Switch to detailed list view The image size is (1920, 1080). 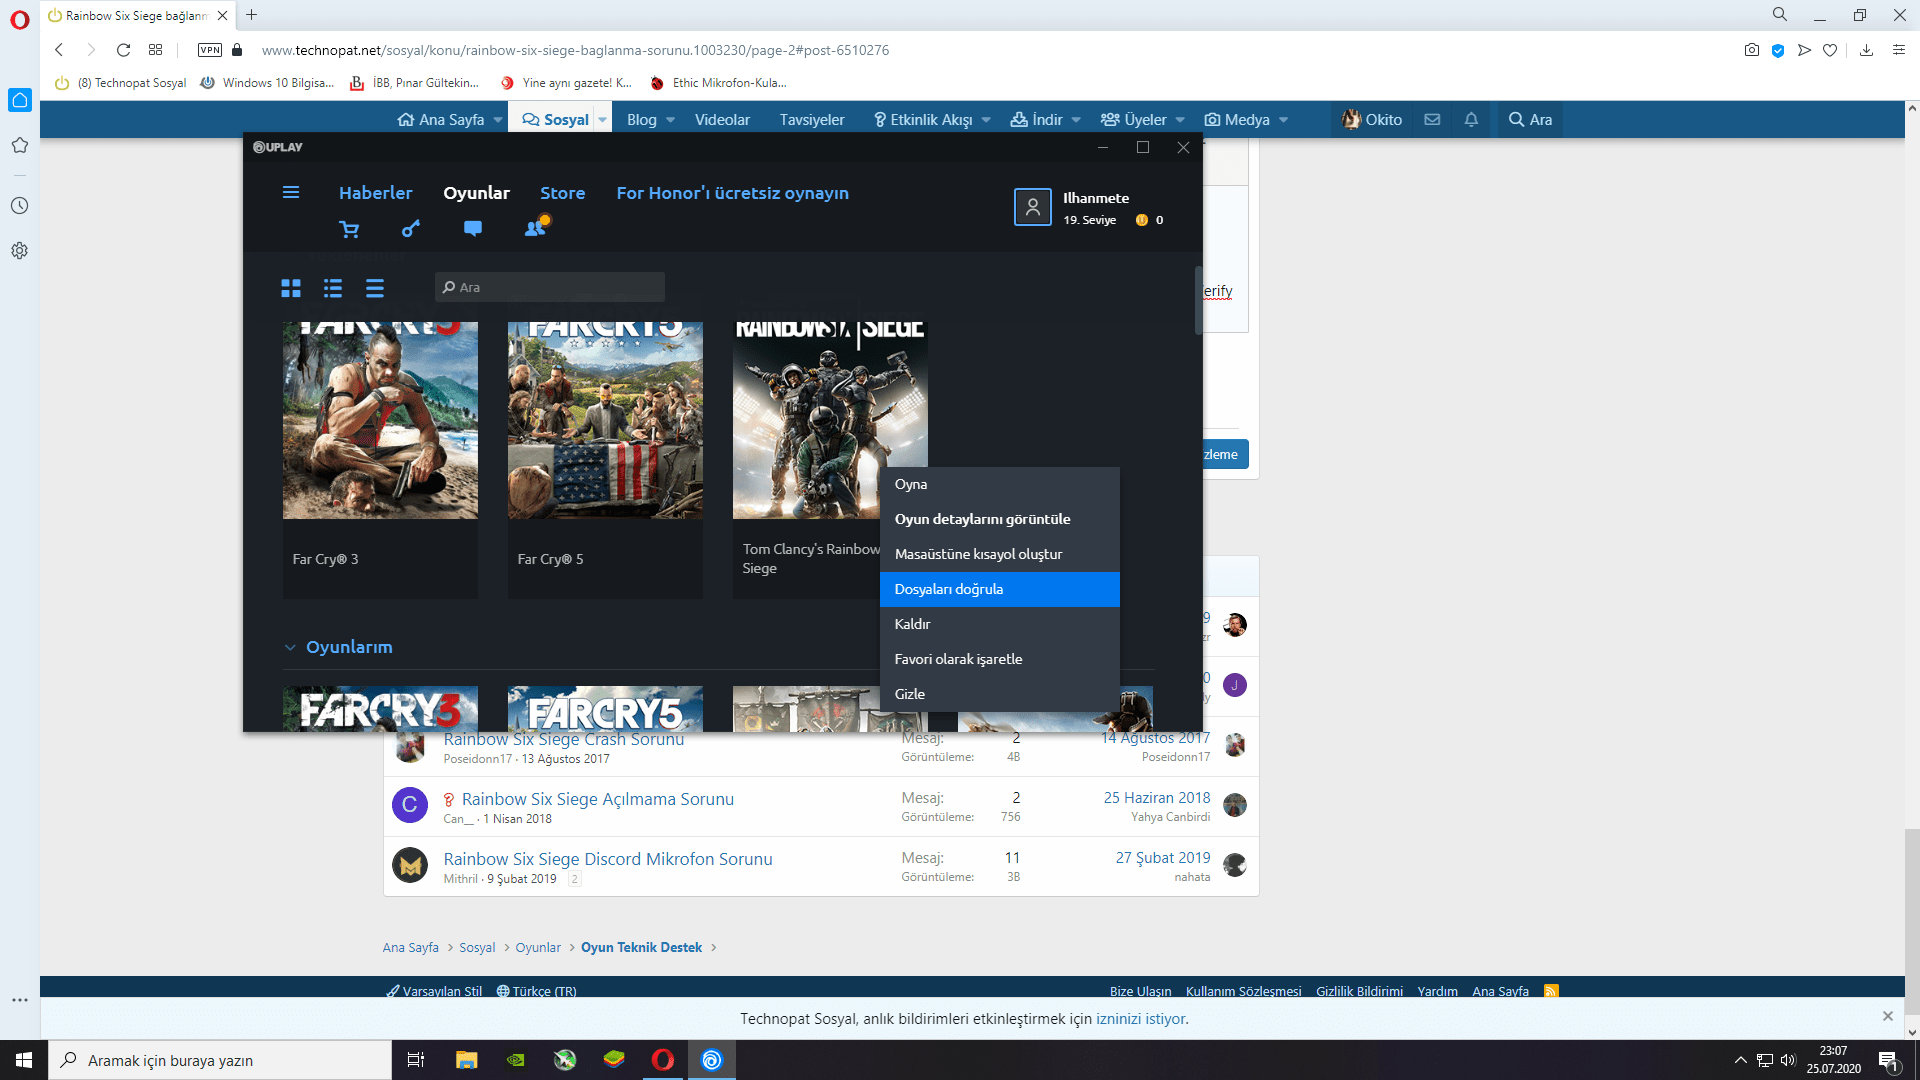(333, 288)
